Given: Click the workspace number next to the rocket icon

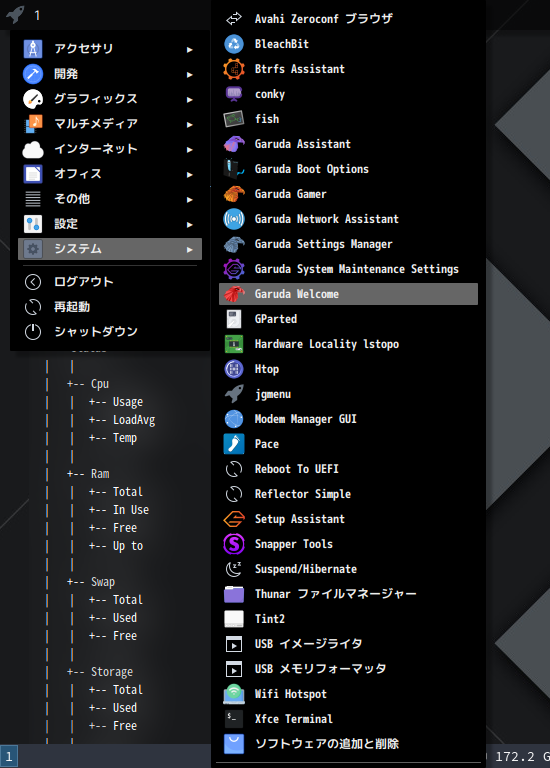Looking at the screenshot, I should tap(37, 15).
